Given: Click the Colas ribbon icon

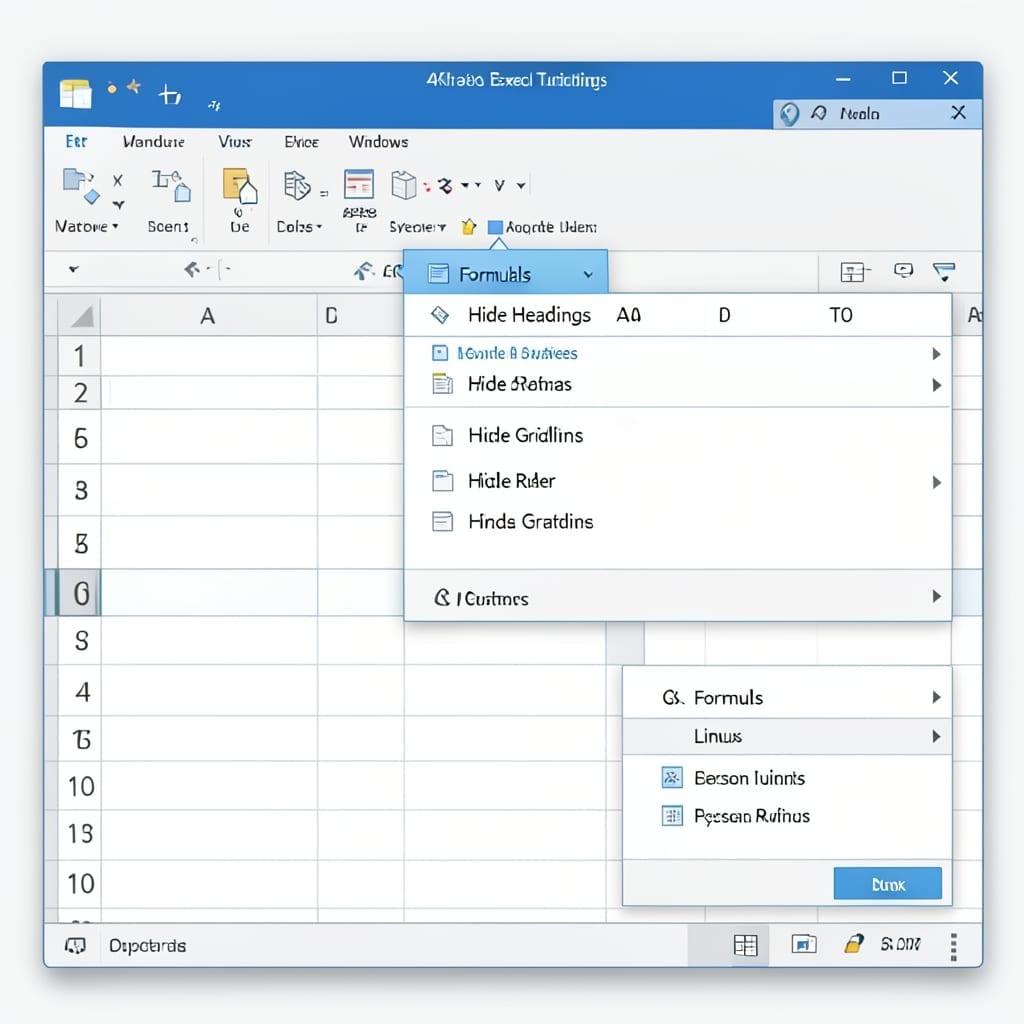Looking at the screenshot, I should click(x=296, y=185).
